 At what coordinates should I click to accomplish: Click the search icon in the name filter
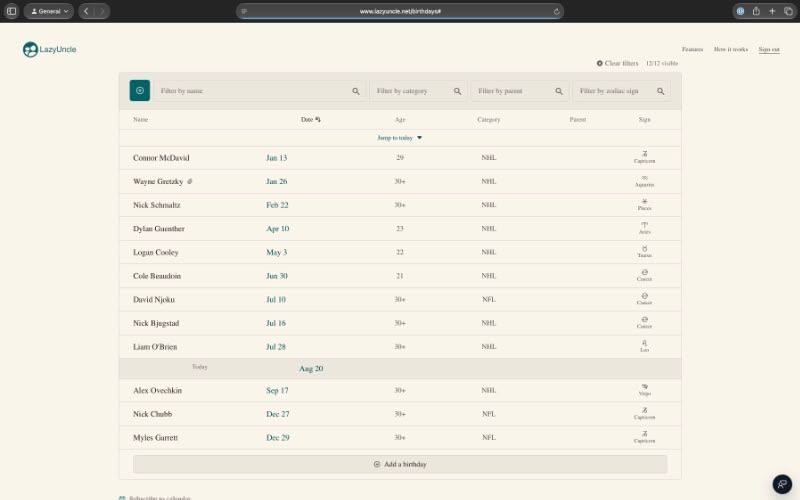tap(356, 91)
